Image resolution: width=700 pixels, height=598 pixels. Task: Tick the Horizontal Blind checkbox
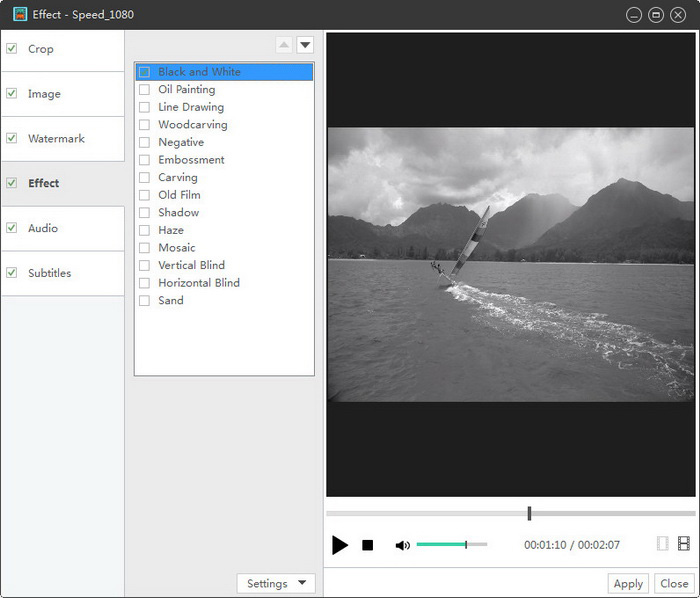point(144,283)
